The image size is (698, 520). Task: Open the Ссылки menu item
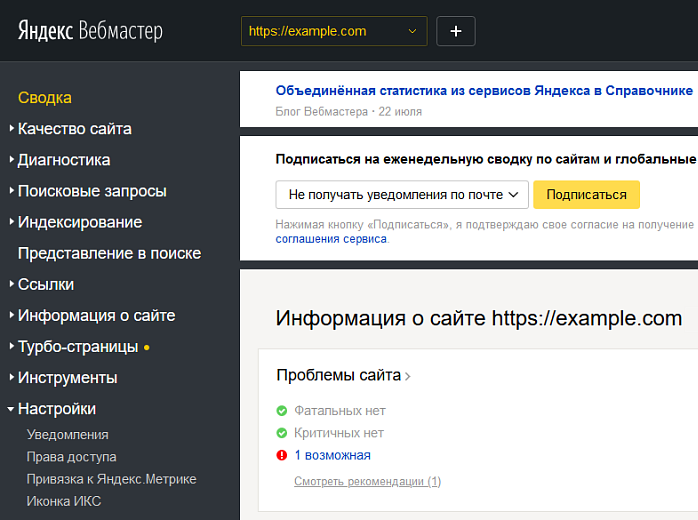[46, 284]
